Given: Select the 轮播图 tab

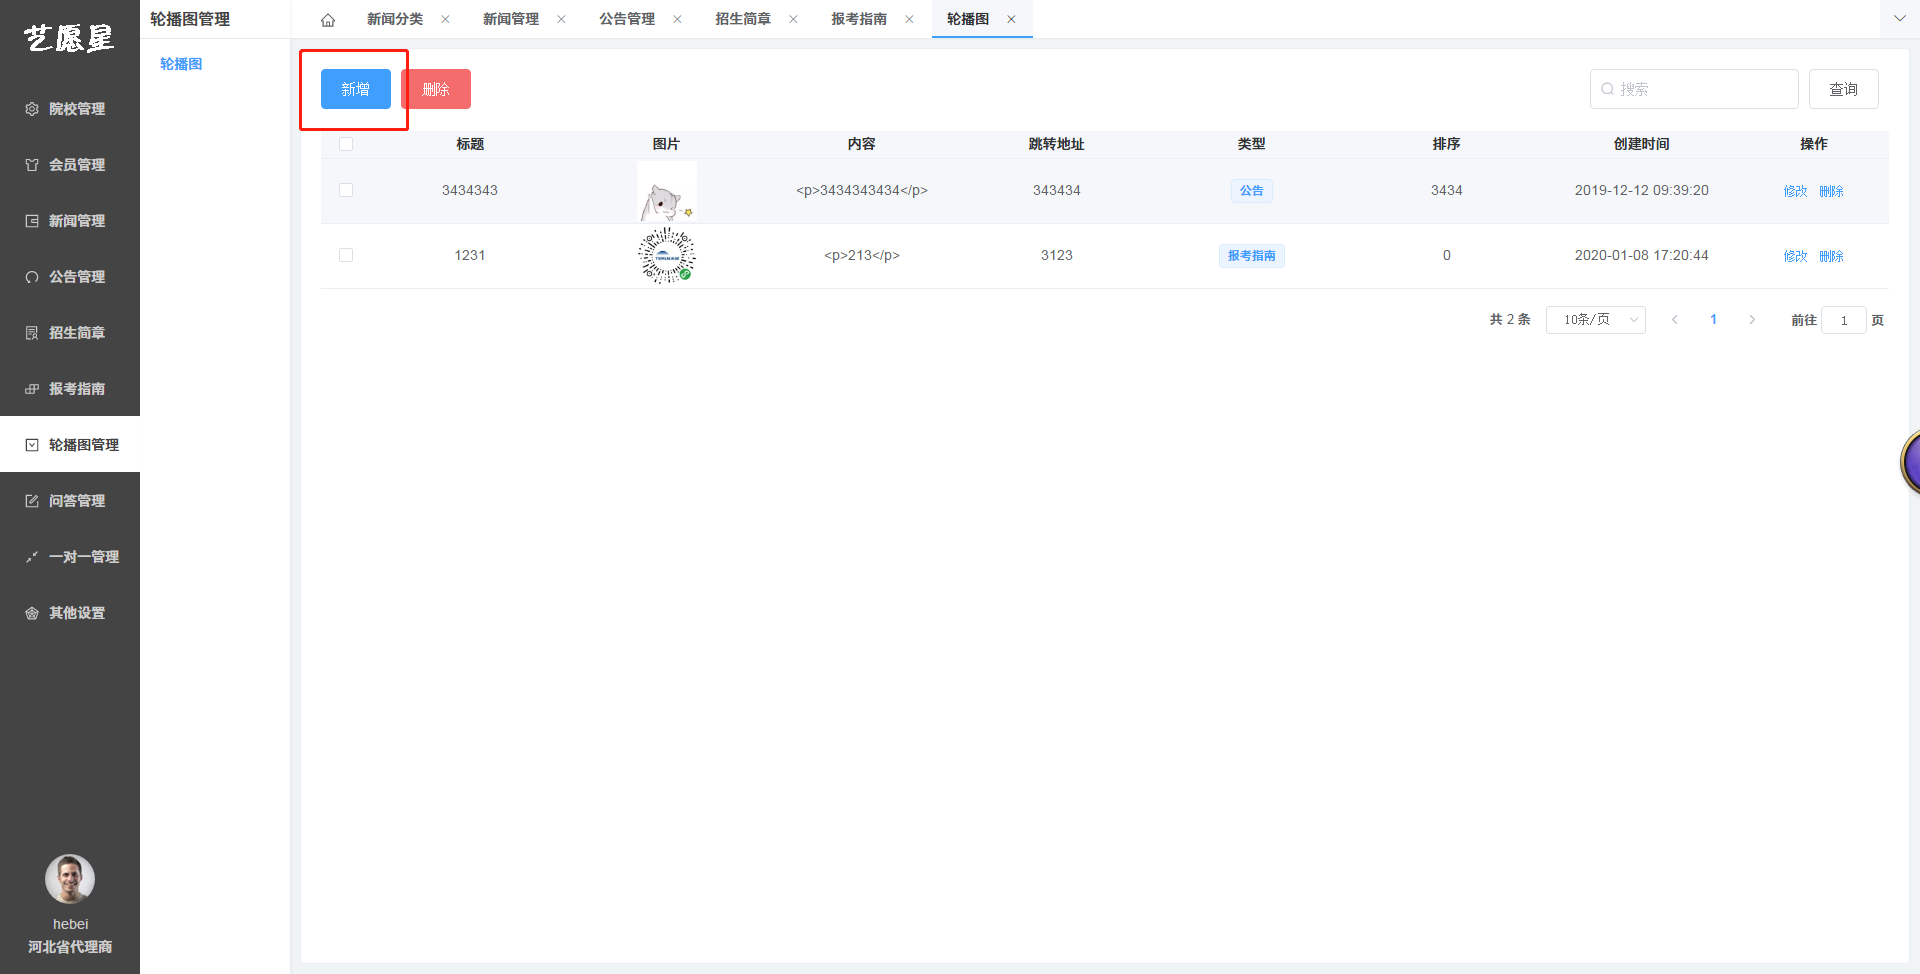Looking at the screenshot, I should tap(968, 19).
